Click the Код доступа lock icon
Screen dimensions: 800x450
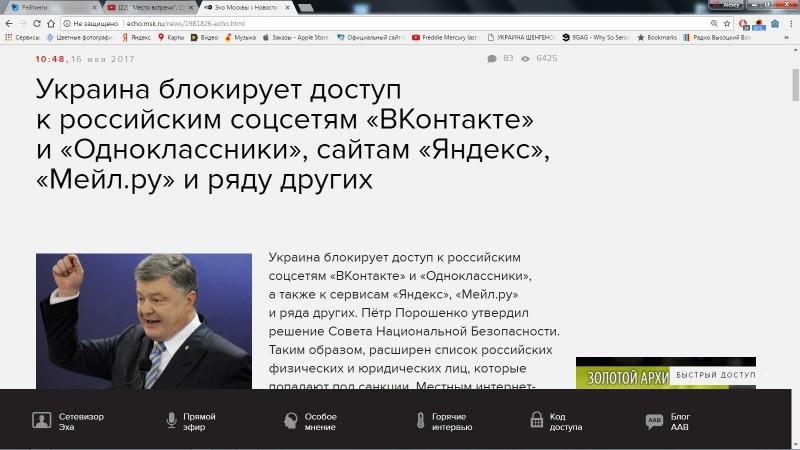coord(536,420)
